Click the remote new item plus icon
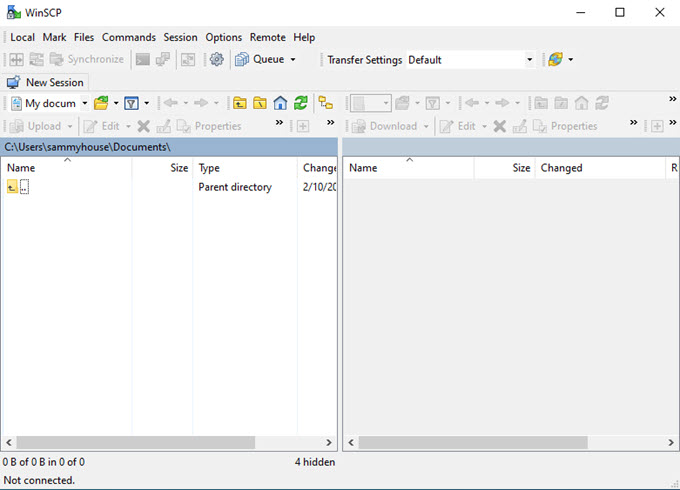 point(657,126)
